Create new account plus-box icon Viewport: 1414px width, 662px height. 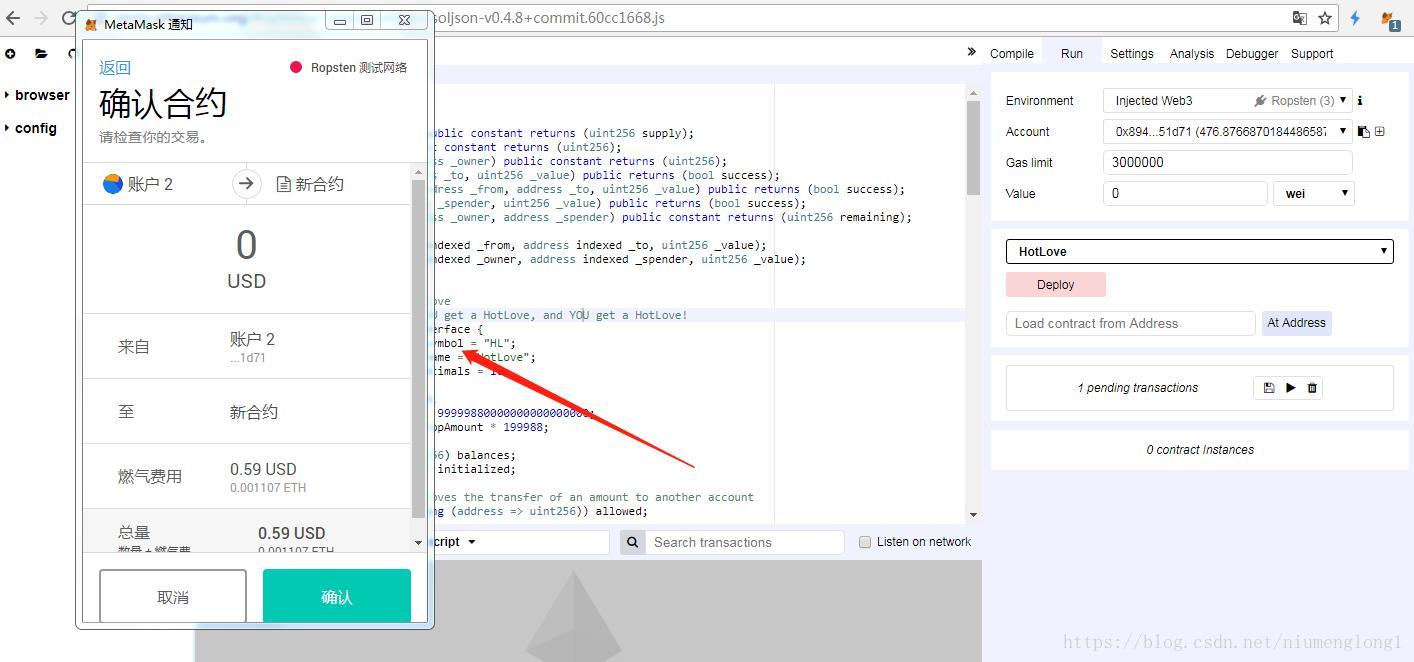pyautogui.click(x=1380, y=131)
